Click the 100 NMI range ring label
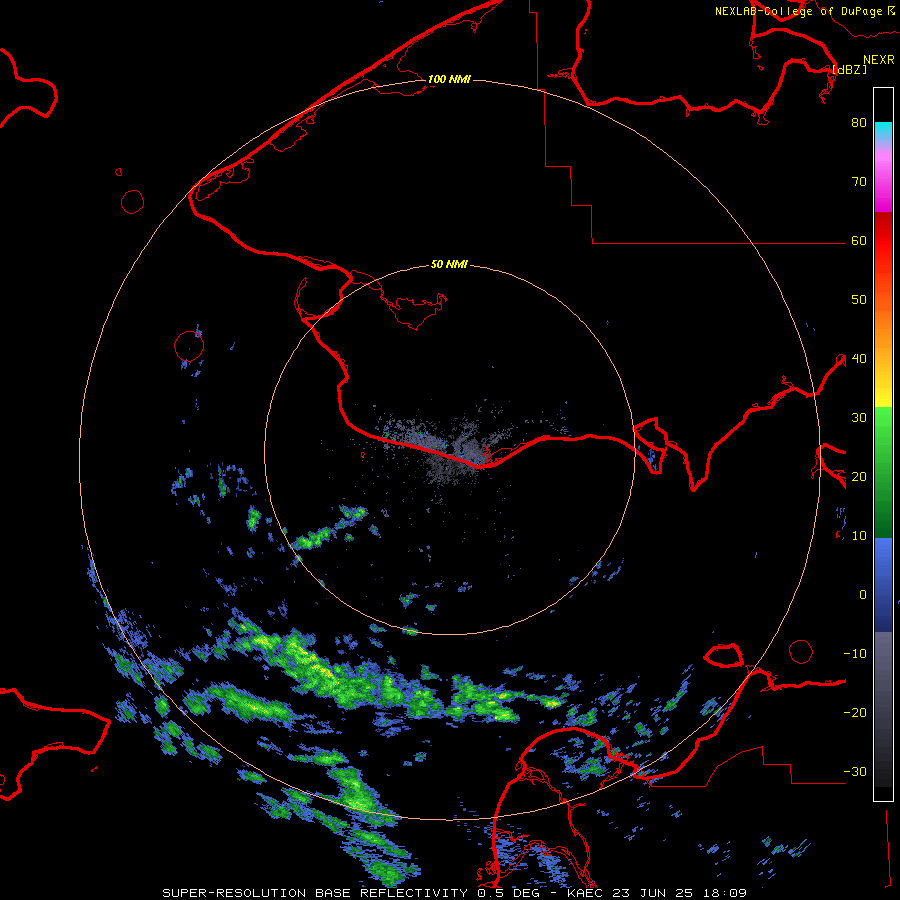 pos(449,79)
